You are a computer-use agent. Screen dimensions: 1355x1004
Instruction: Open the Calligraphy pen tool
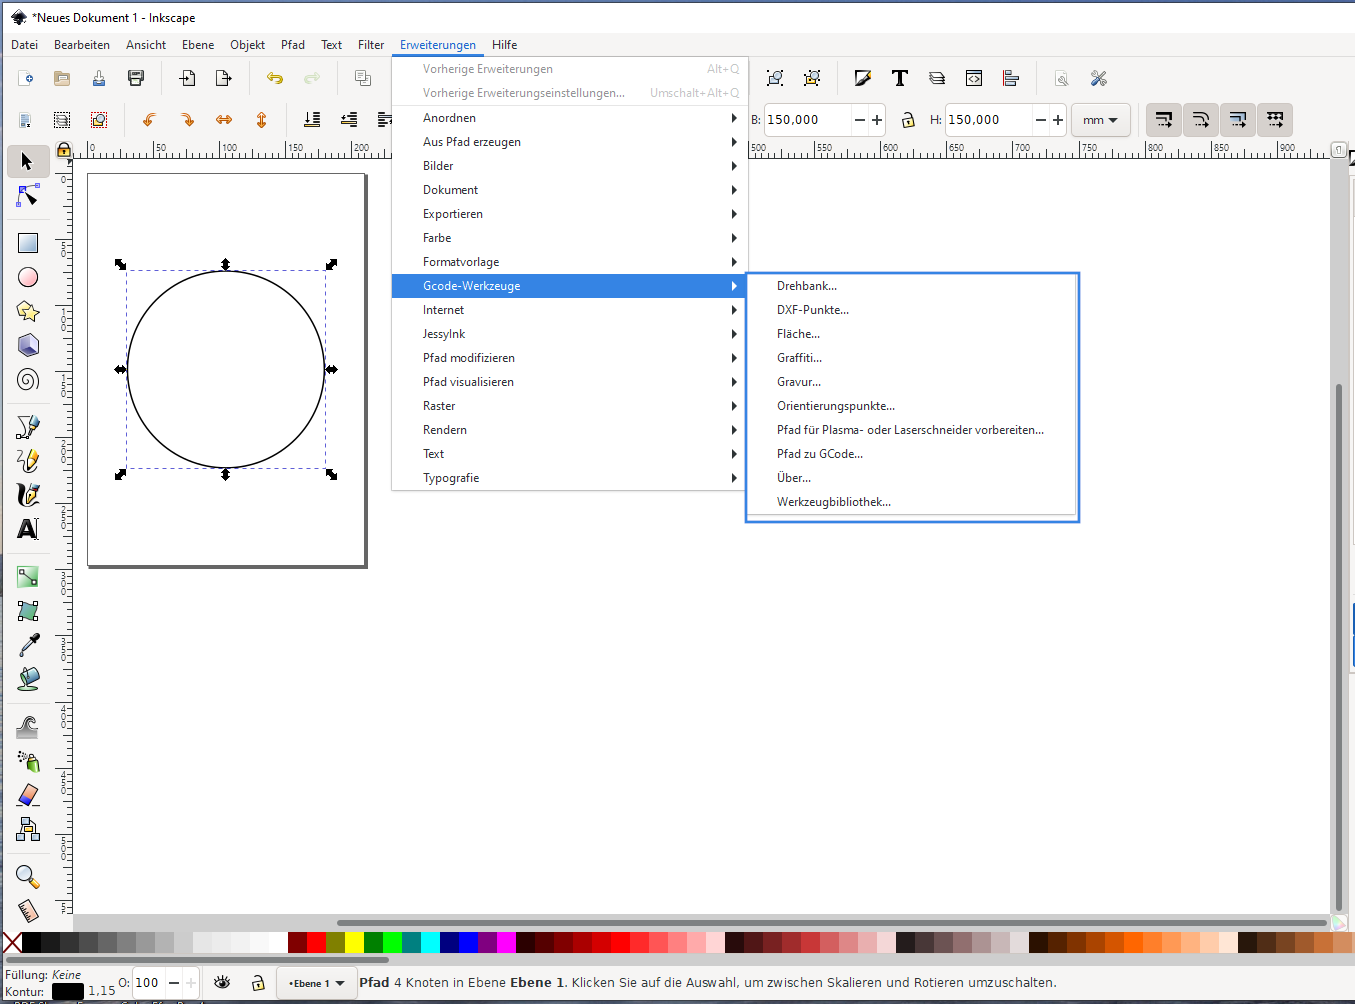click(28, 495)
